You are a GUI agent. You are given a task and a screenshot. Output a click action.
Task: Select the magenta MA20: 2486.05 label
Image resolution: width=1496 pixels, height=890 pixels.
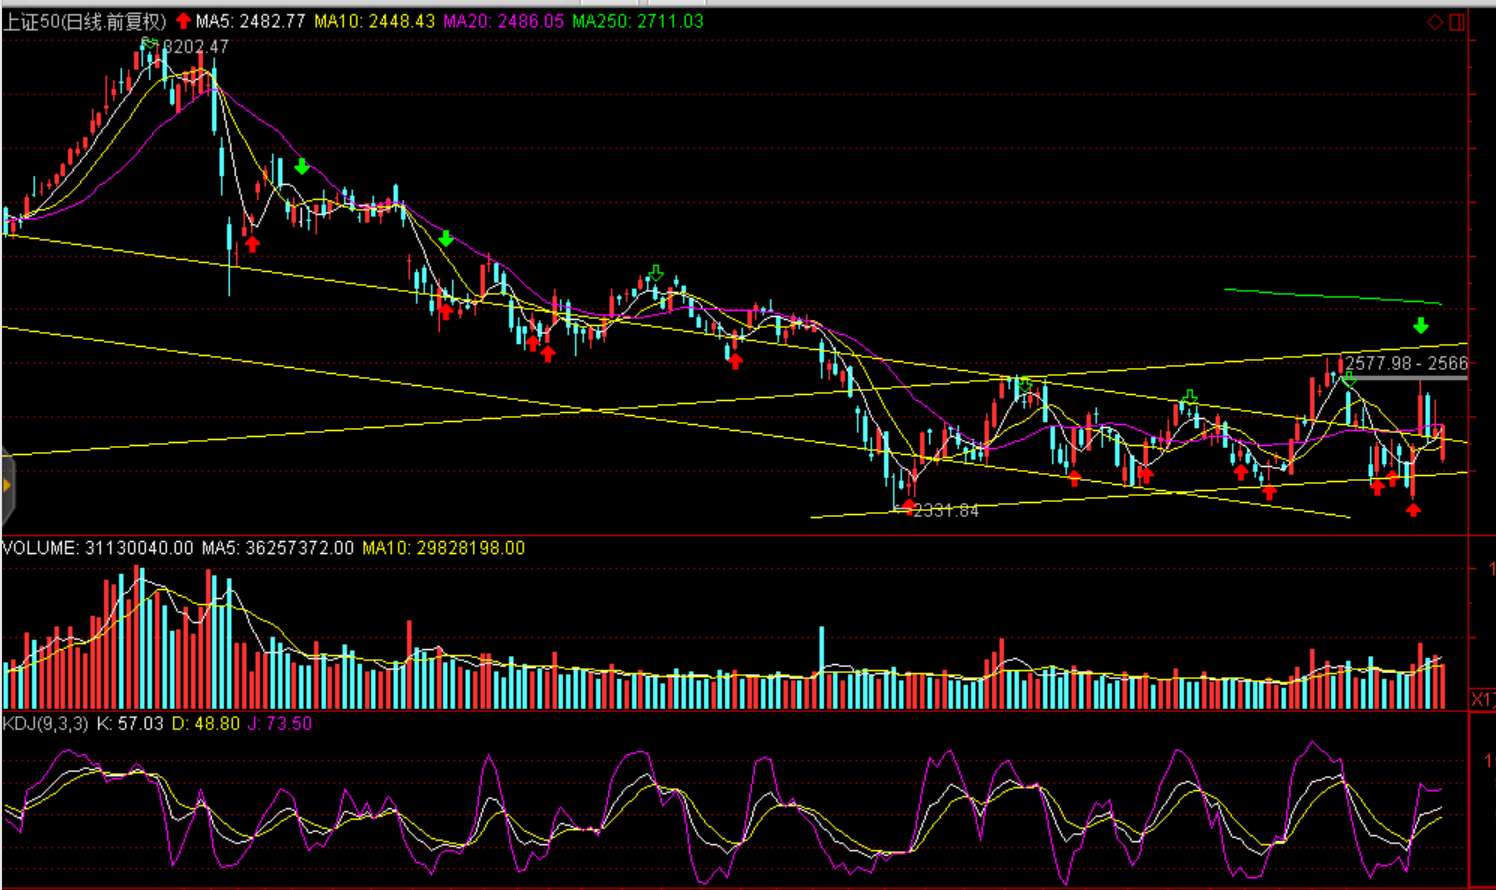tap(503, 21)
